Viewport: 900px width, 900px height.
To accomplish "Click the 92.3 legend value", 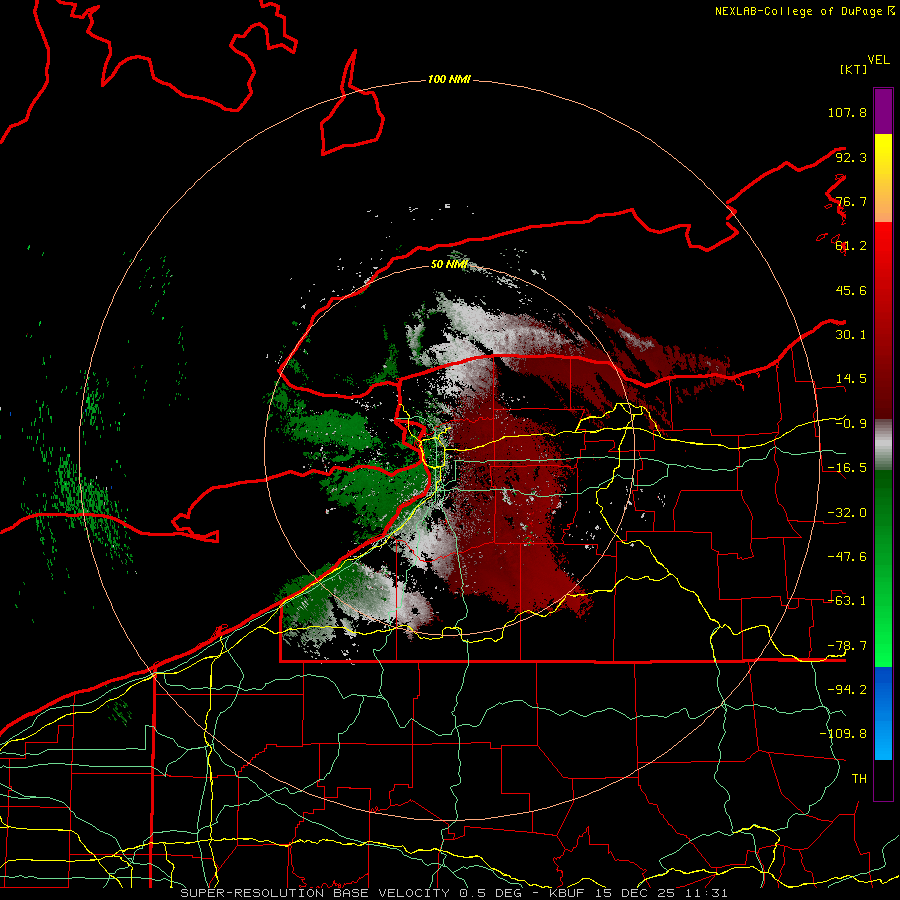I will tap(851, 157).
